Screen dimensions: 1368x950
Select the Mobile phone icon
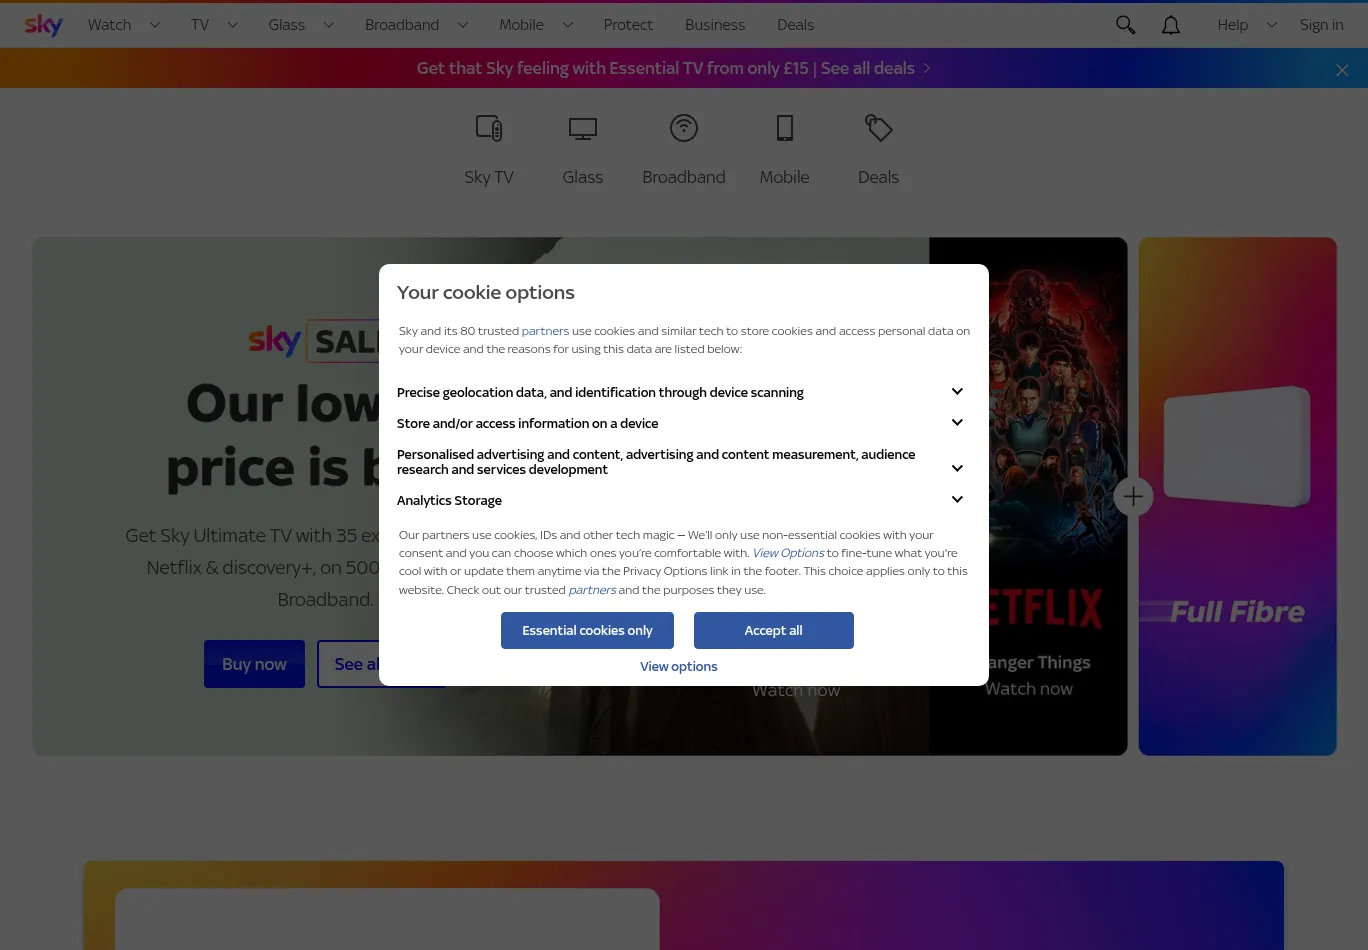coord(784,129)
